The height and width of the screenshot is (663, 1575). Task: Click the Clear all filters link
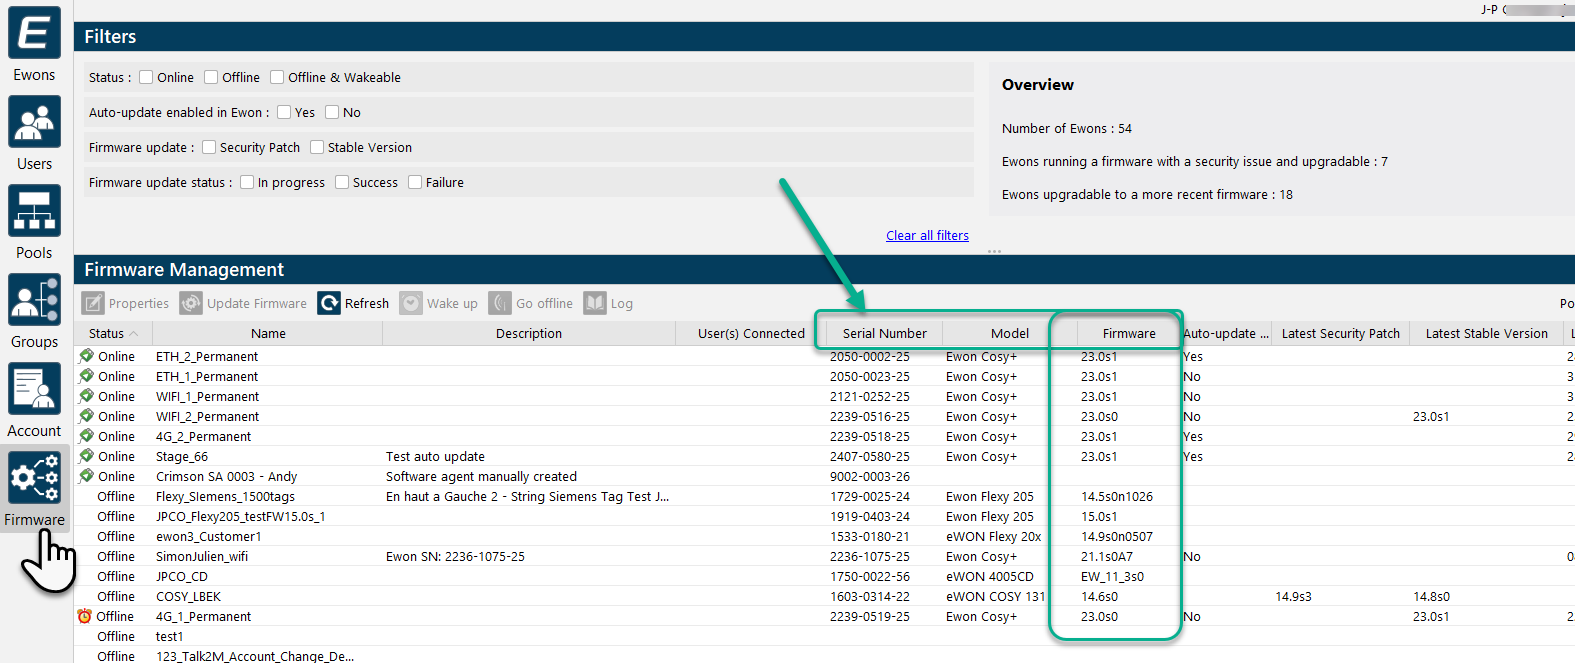pyautogui.click(x=927, y=236)
